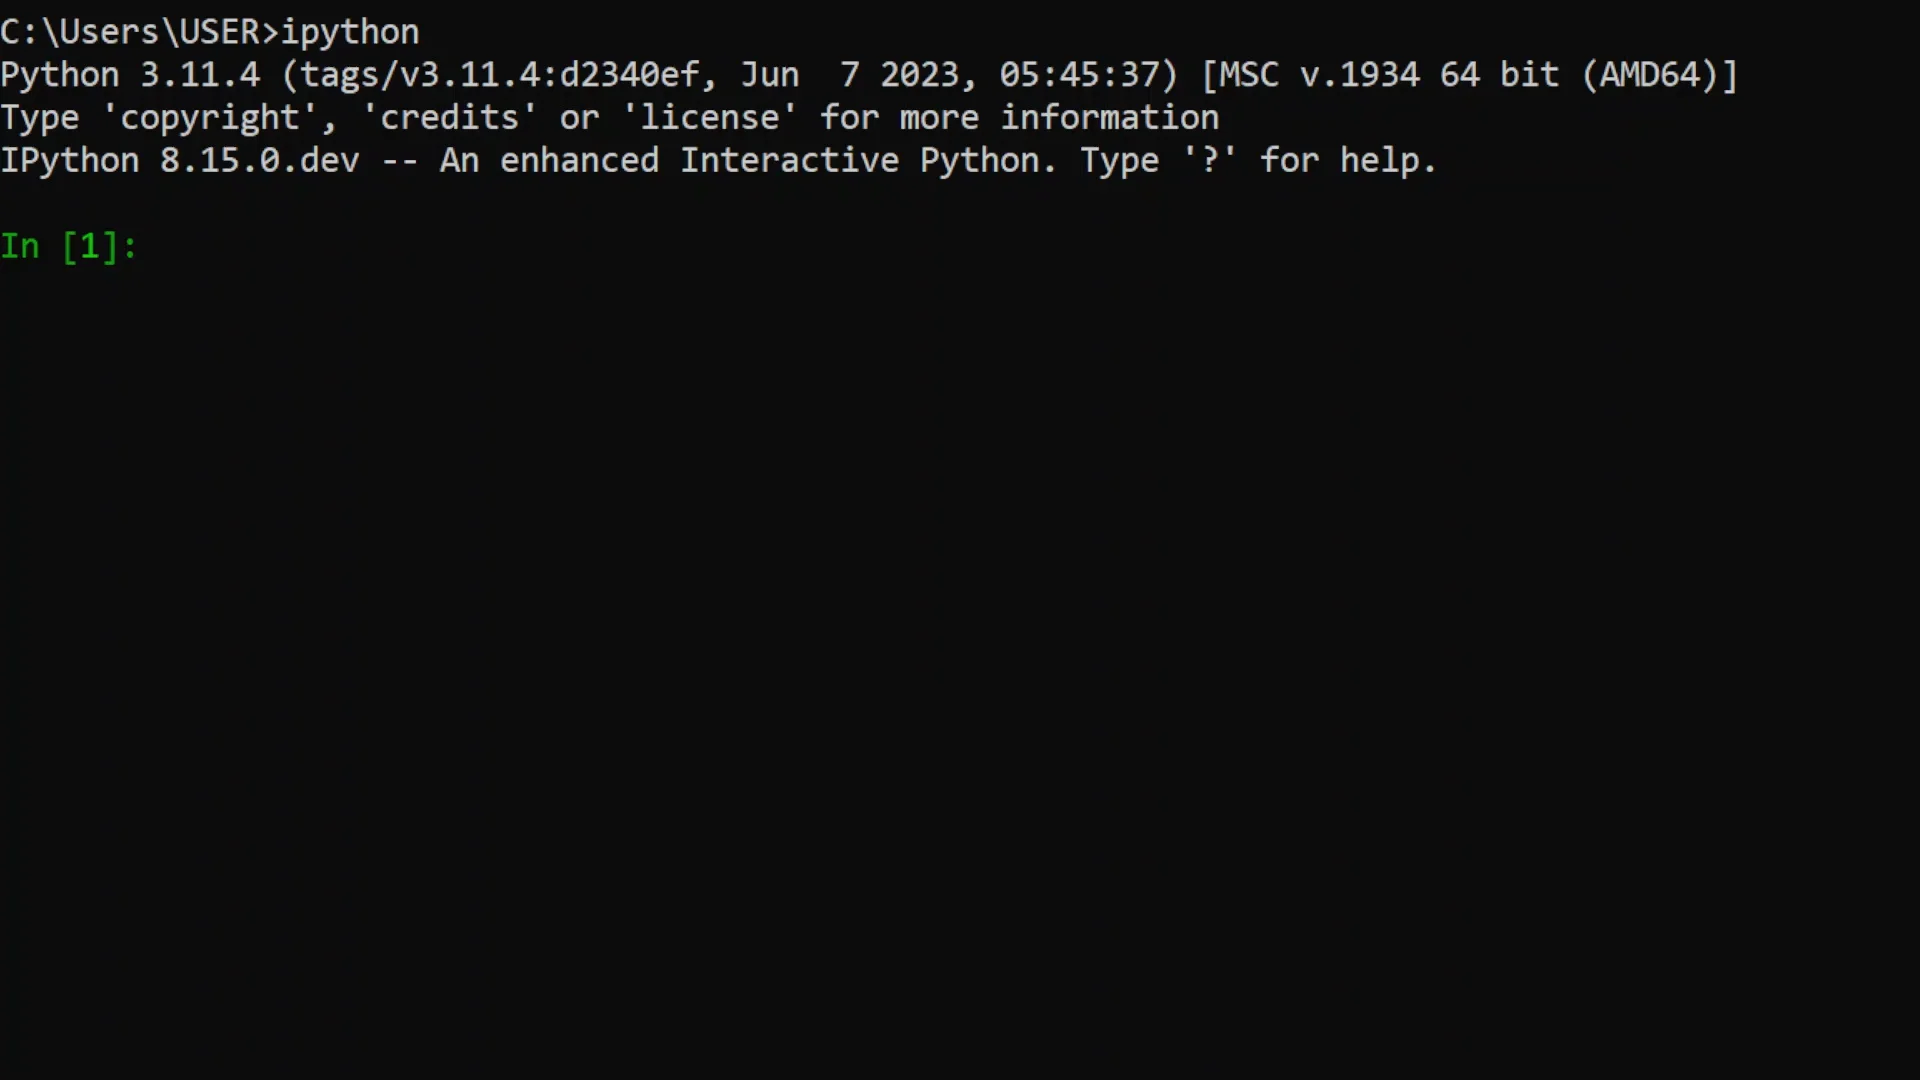Click the (AMD64) architecture label
Image resolution: width=1920 pixels, height=1080 pixels.
[x=1650, y=75]
